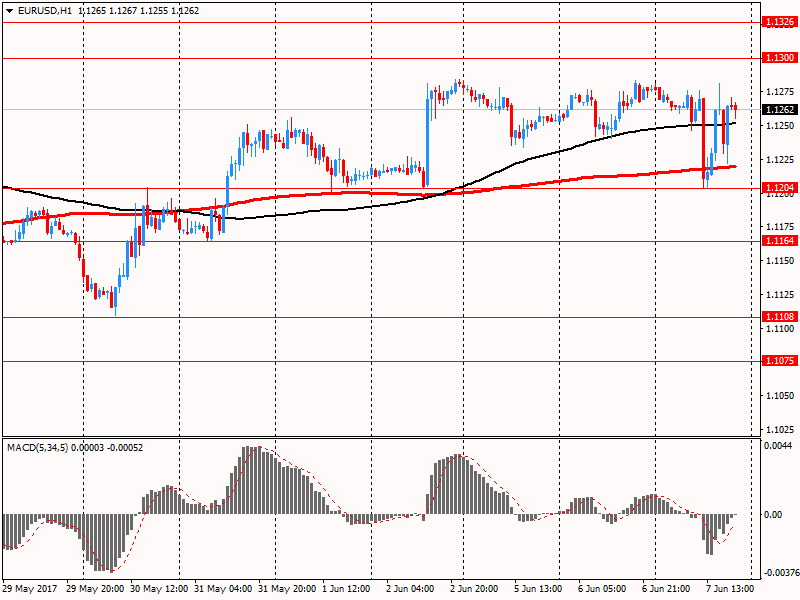
Task: Click the 7 Jun 13:00 time axis label
Action: tap(730, 589)
